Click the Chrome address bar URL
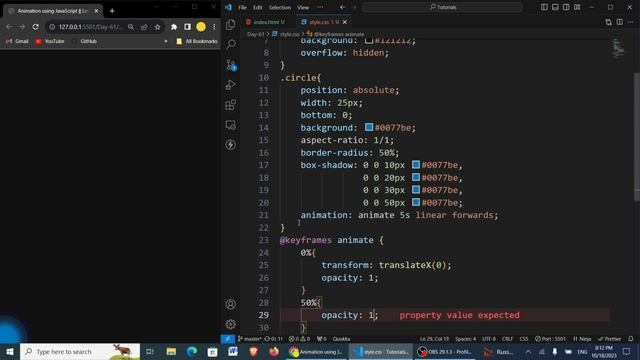The width and height of the screenshot is (640, 360). 90,27
